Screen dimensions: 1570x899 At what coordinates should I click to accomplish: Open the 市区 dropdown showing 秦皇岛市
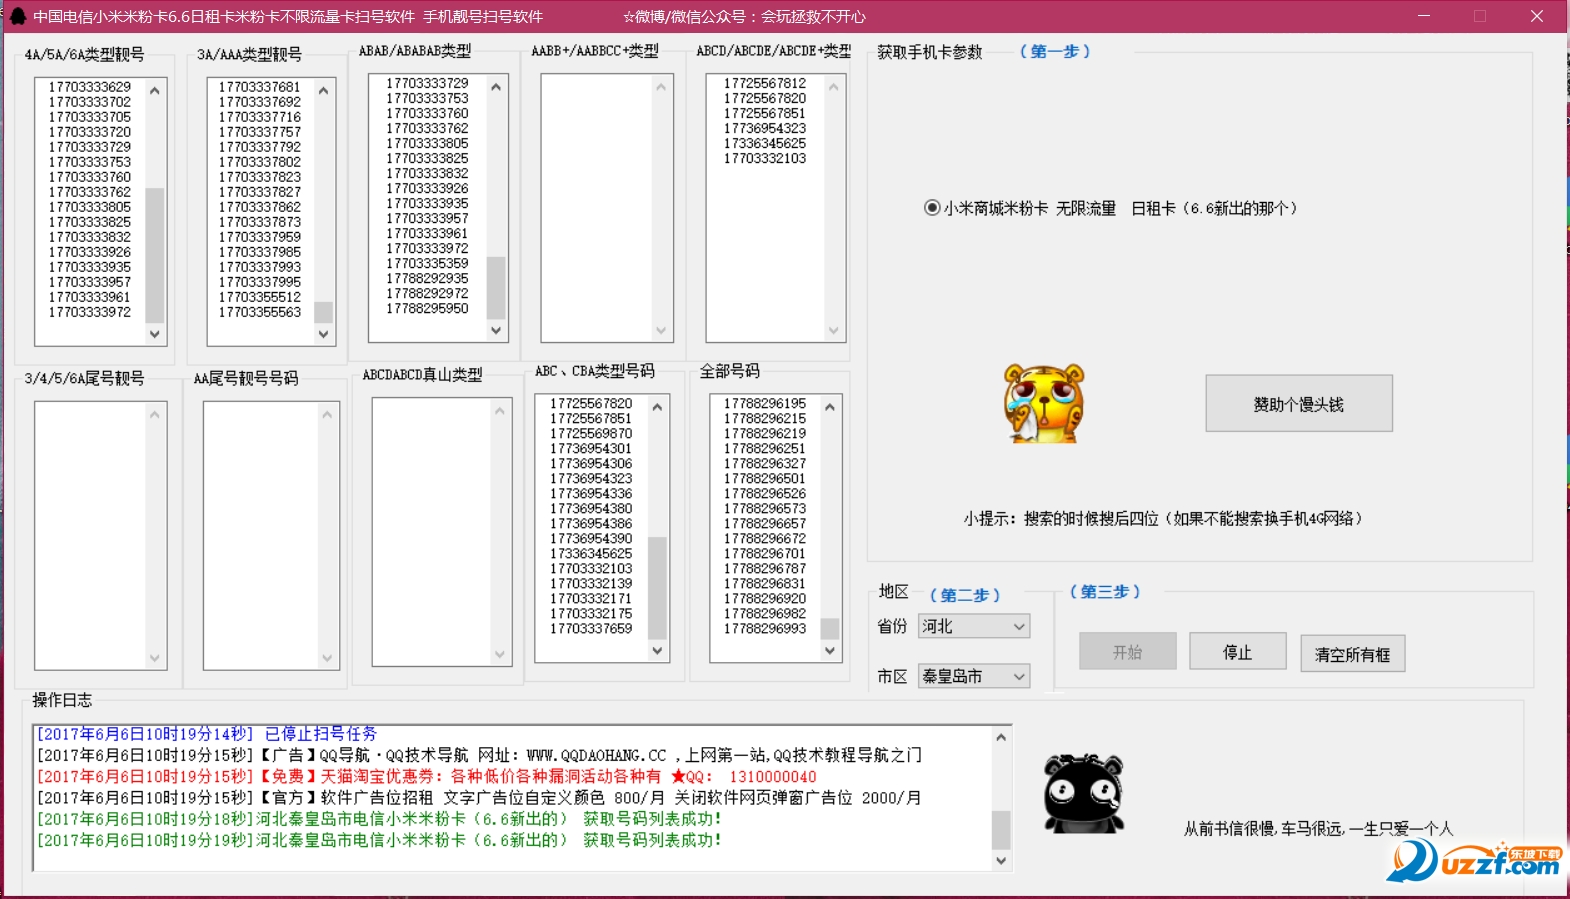[x=974, y=676]
